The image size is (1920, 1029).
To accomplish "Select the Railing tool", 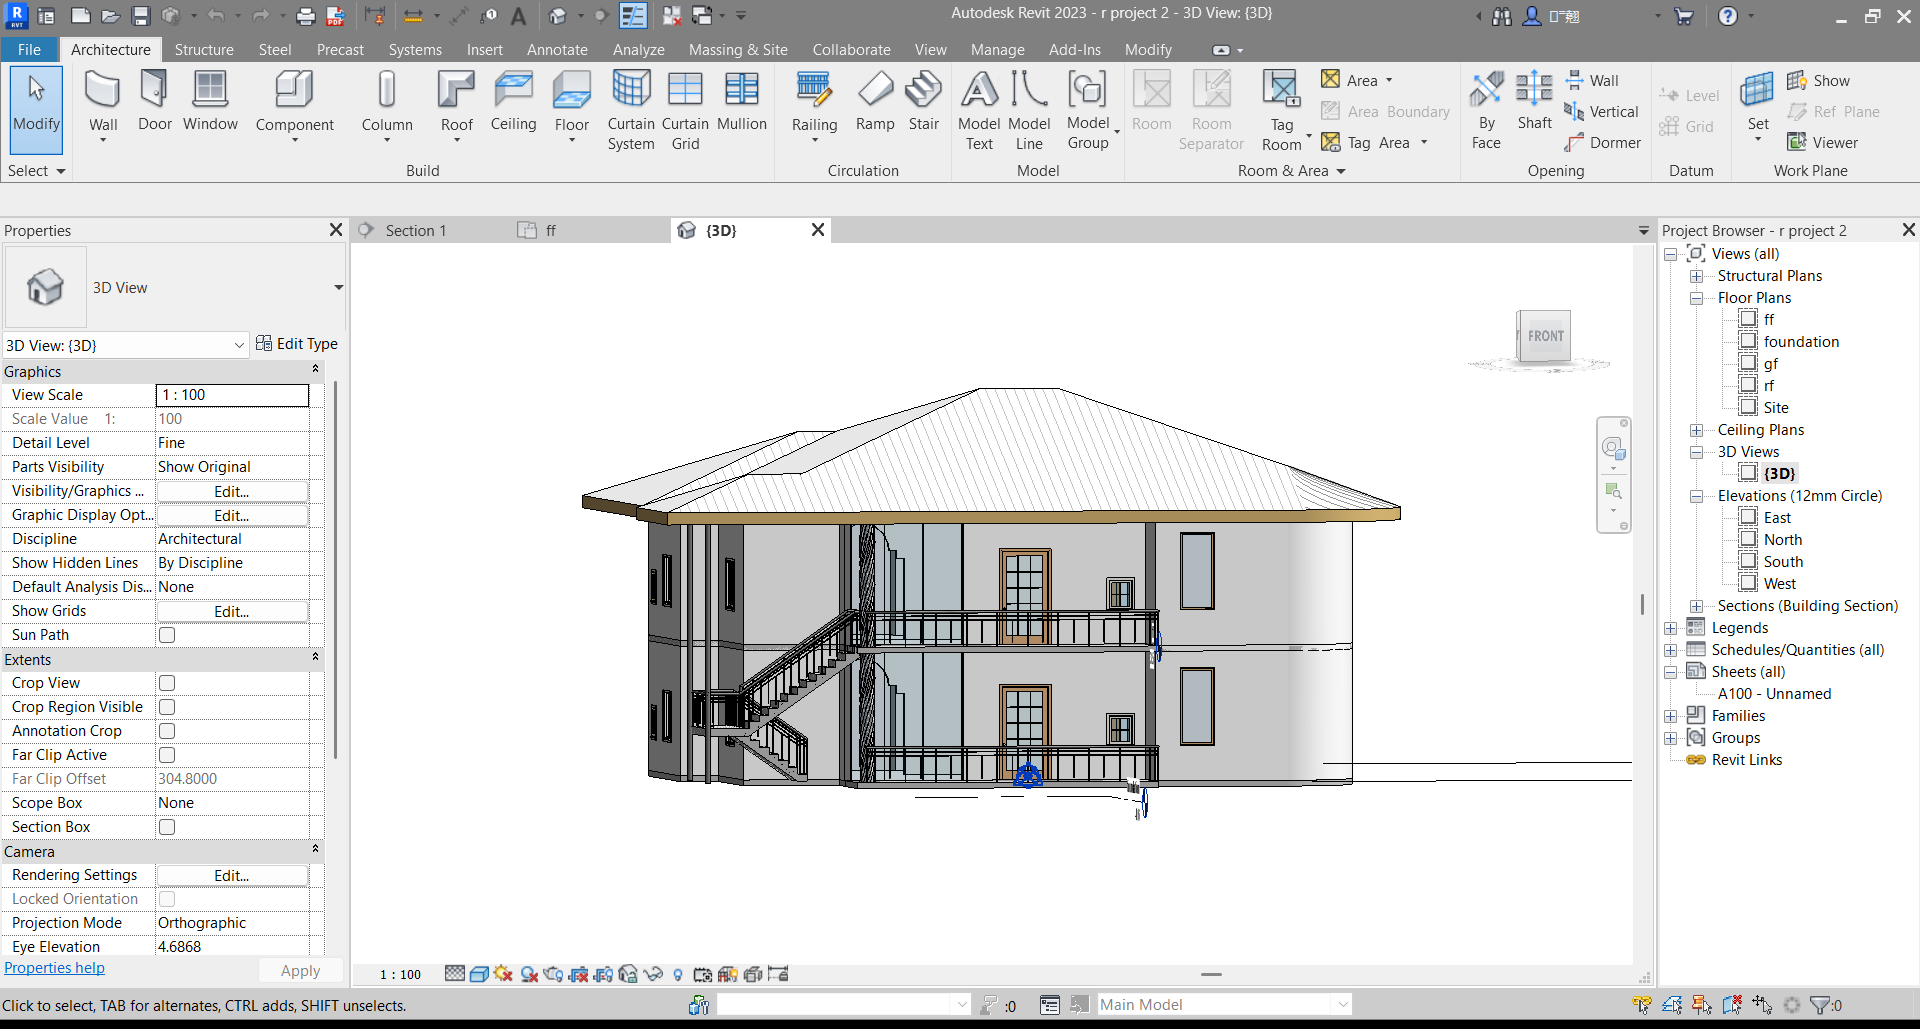I will click(814, 107).
